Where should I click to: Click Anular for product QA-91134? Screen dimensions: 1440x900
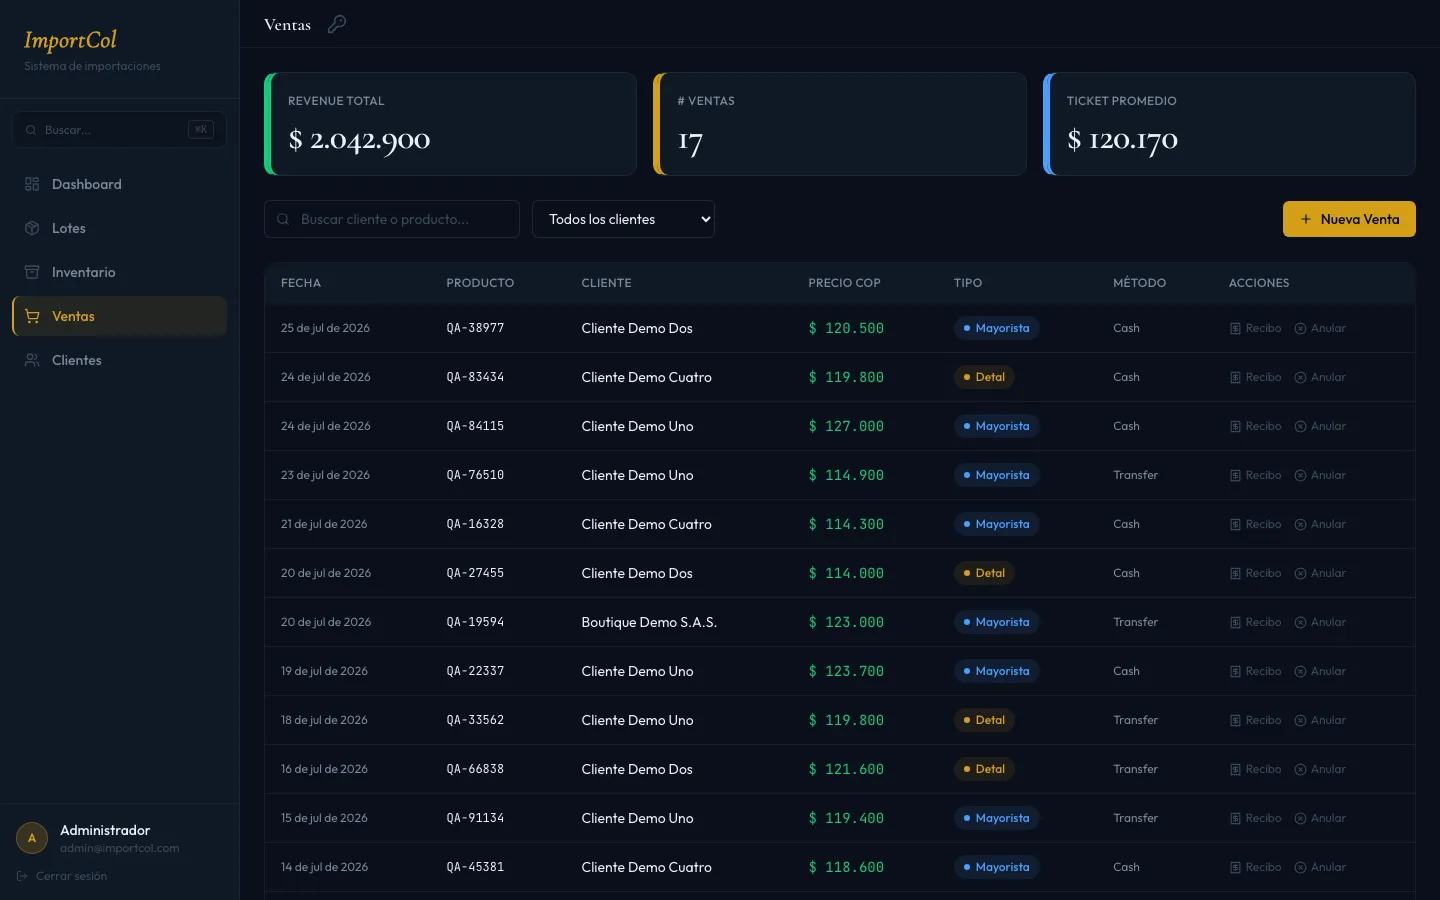(x=1320, y=818)
